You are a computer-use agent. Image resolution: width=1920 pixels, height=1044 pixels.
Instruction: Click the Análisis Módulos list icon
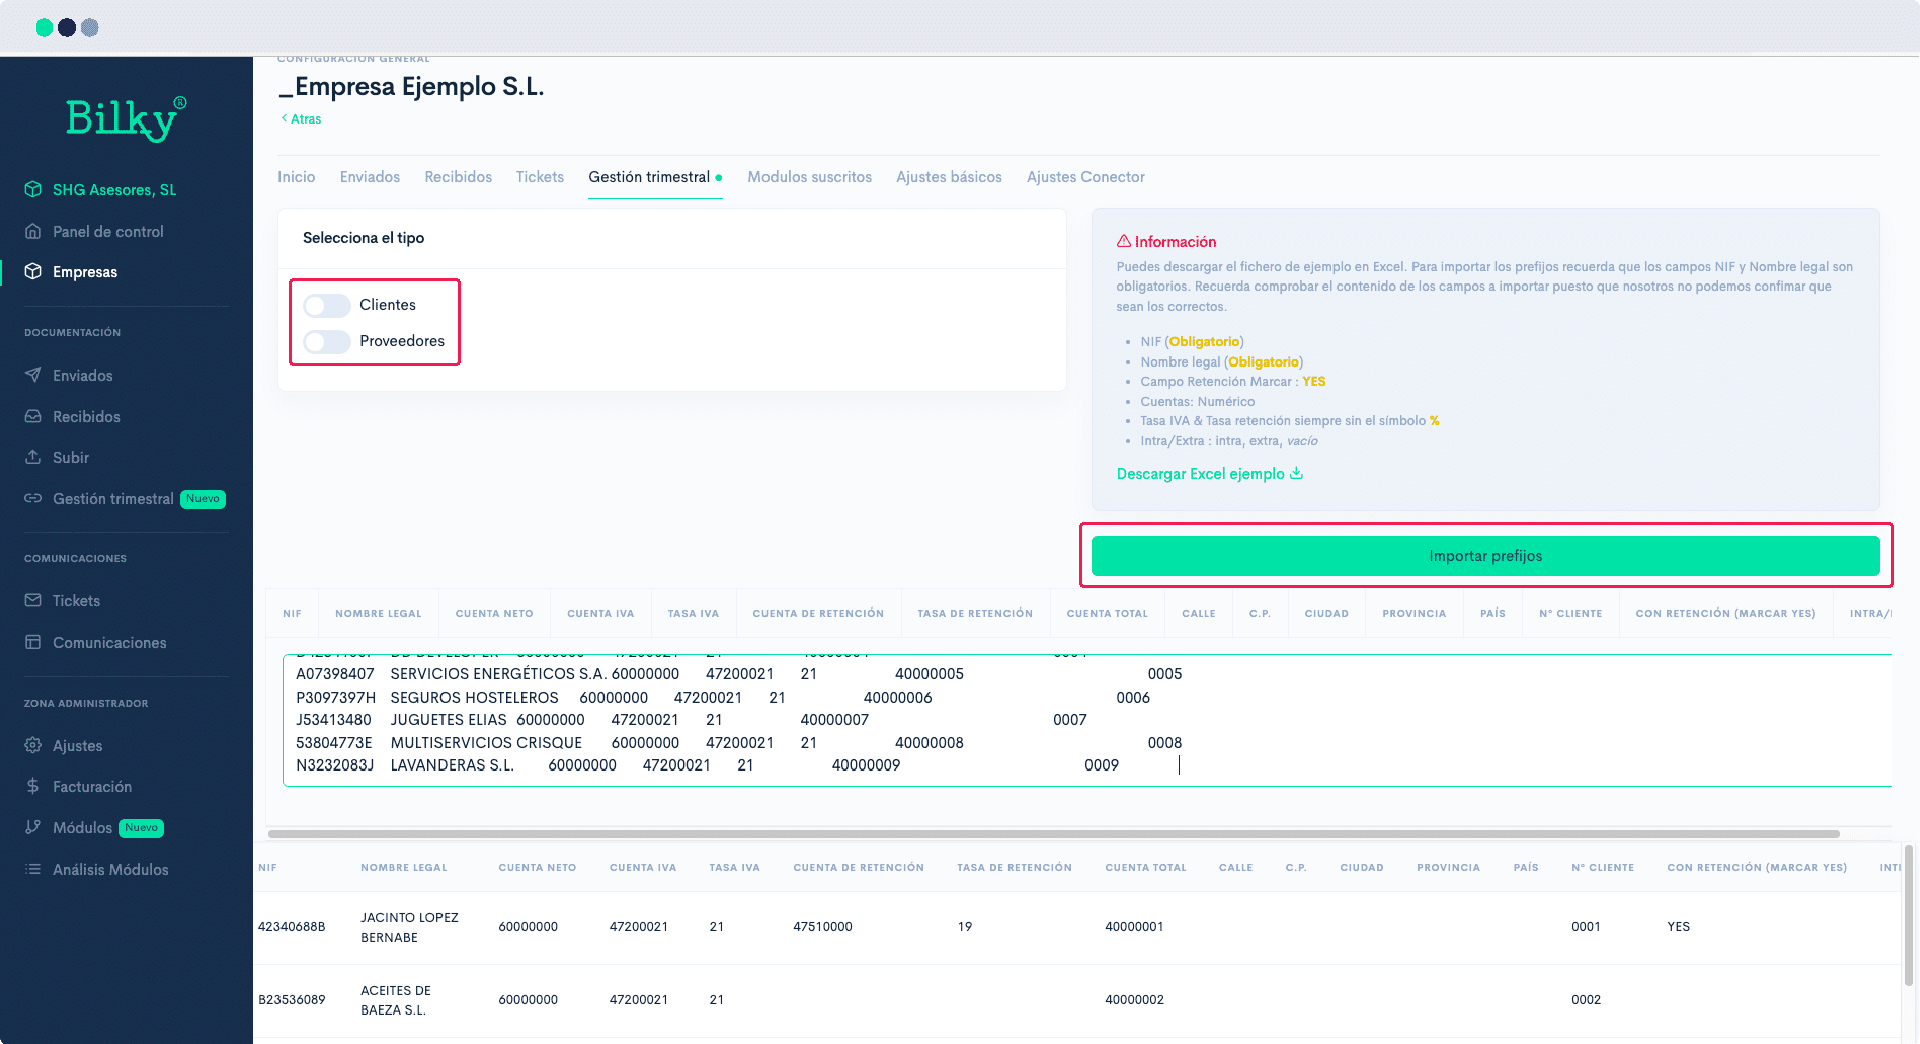[x=33, y=869]
